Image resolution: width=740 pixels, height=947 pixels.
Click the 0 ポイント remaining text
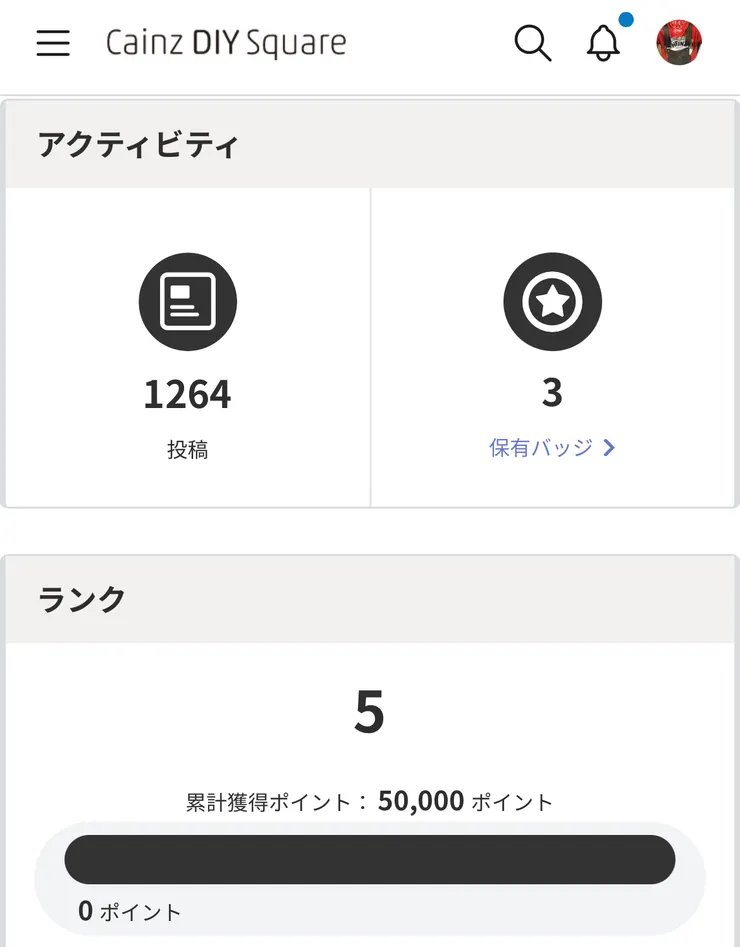130,912
